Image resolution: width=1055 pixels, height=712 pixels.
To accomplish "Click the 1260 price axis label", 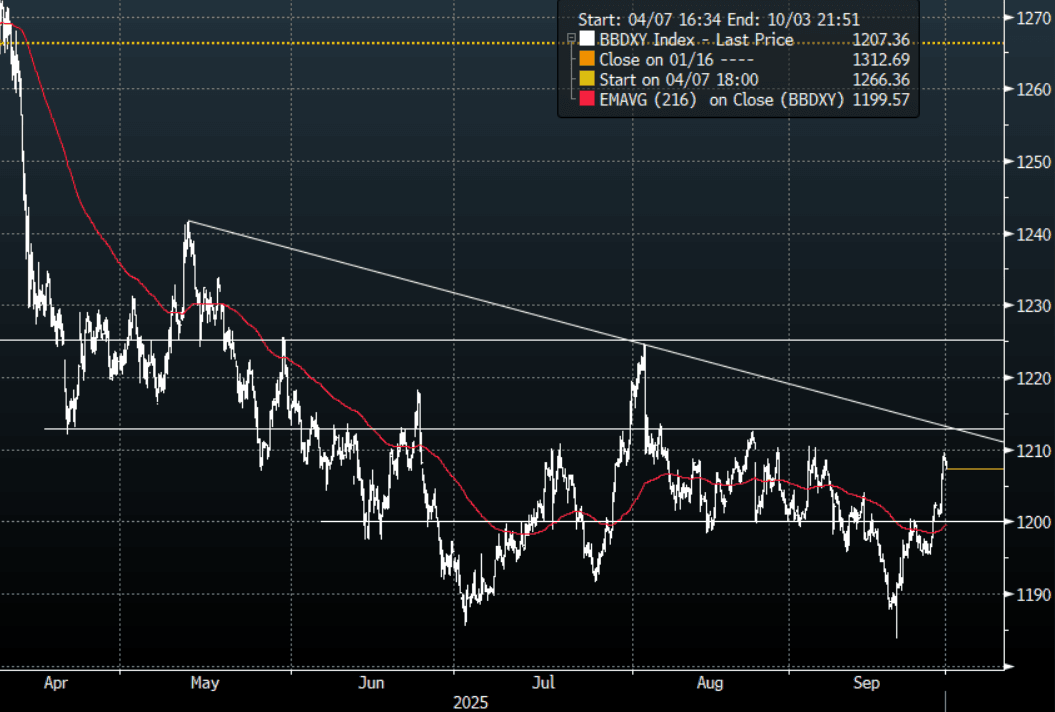I will pos(1033,90).
